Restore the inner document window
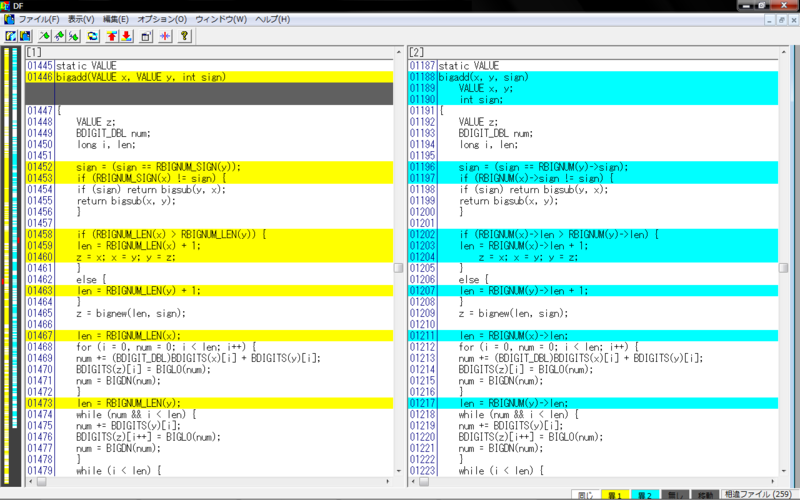 tap(782, 20)
